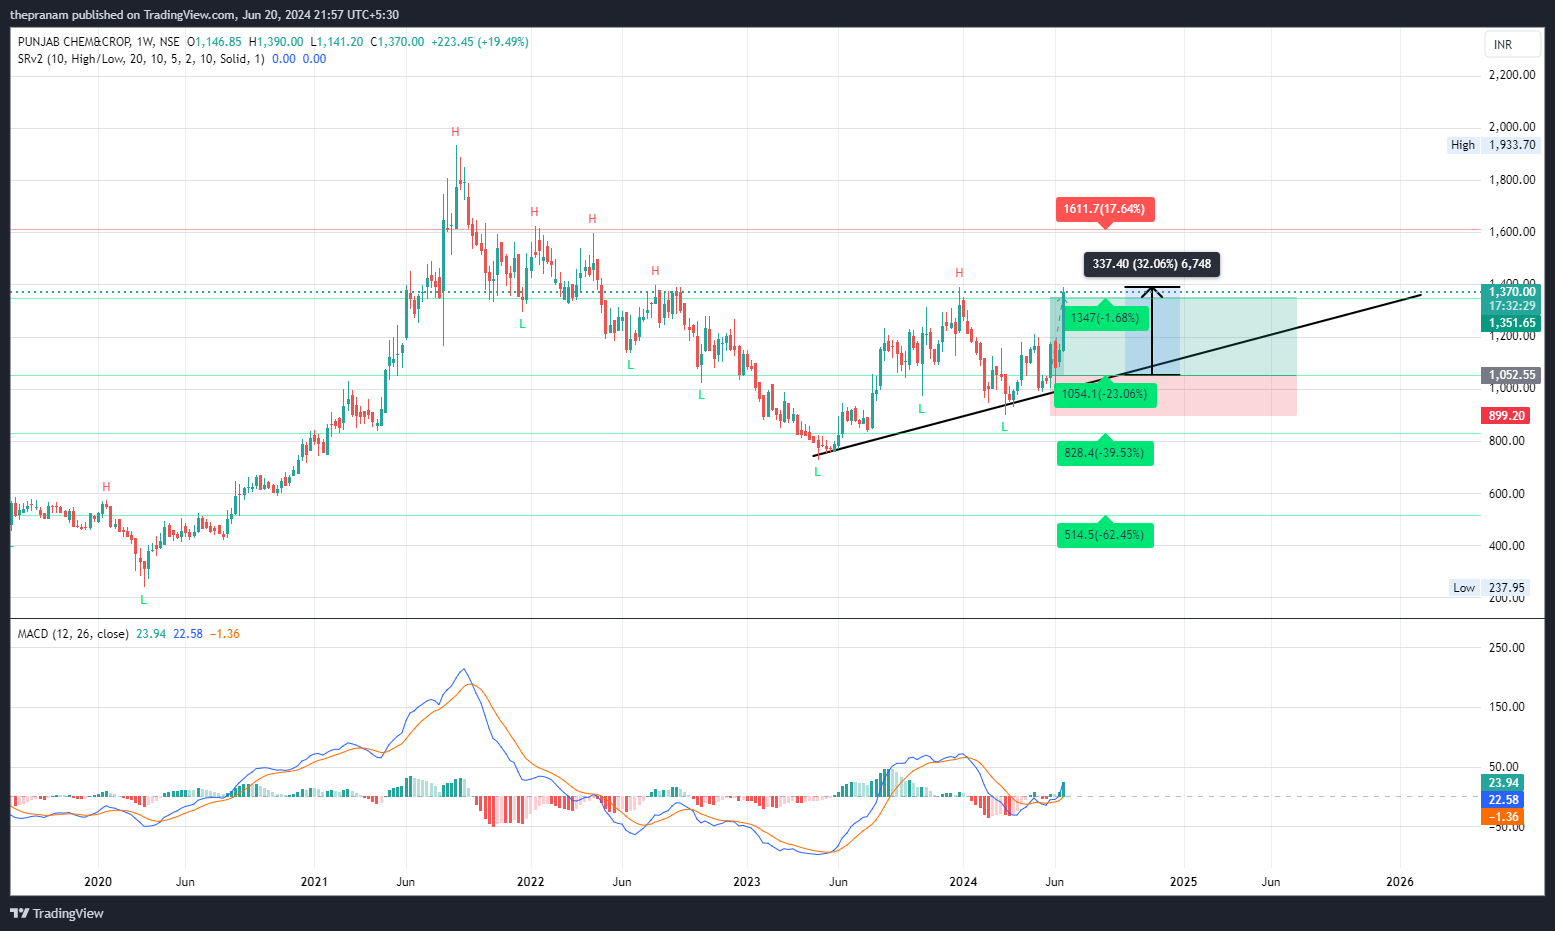Click the grey 1,052.55 price tag
Viewport: 1555px width, 931px height.
tap(1511, 376)
